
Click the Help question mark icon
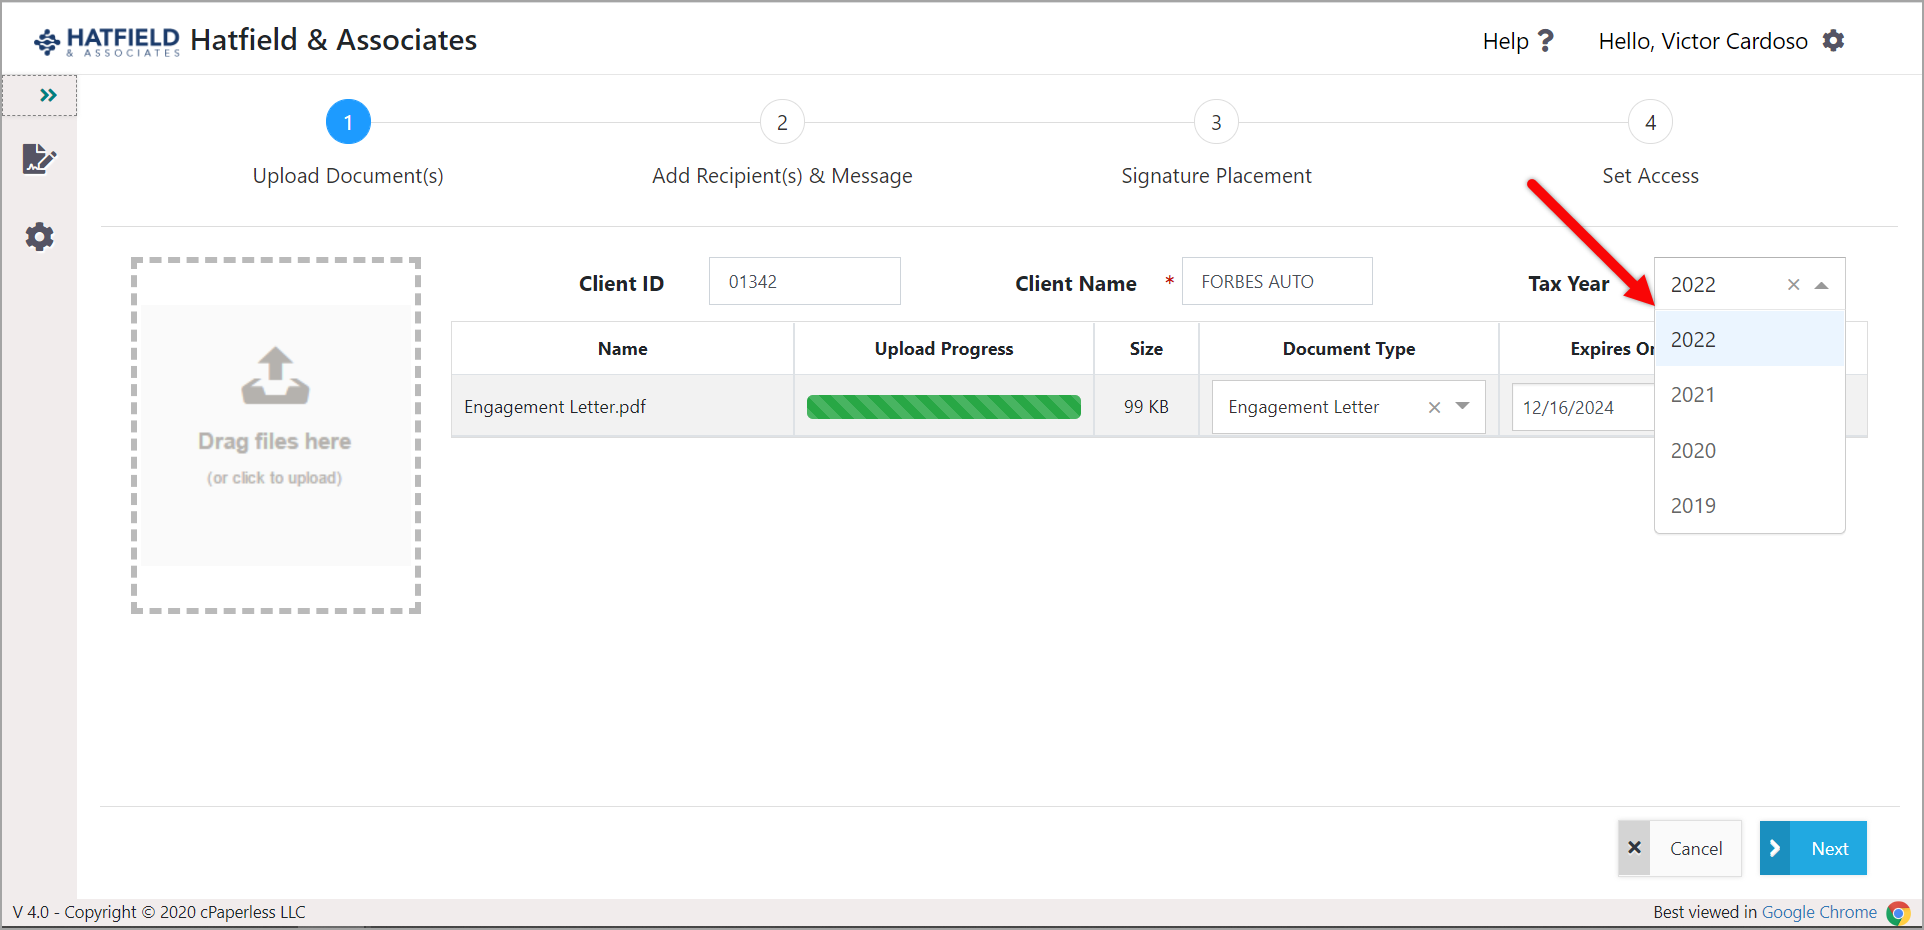tap(1545, 41)
